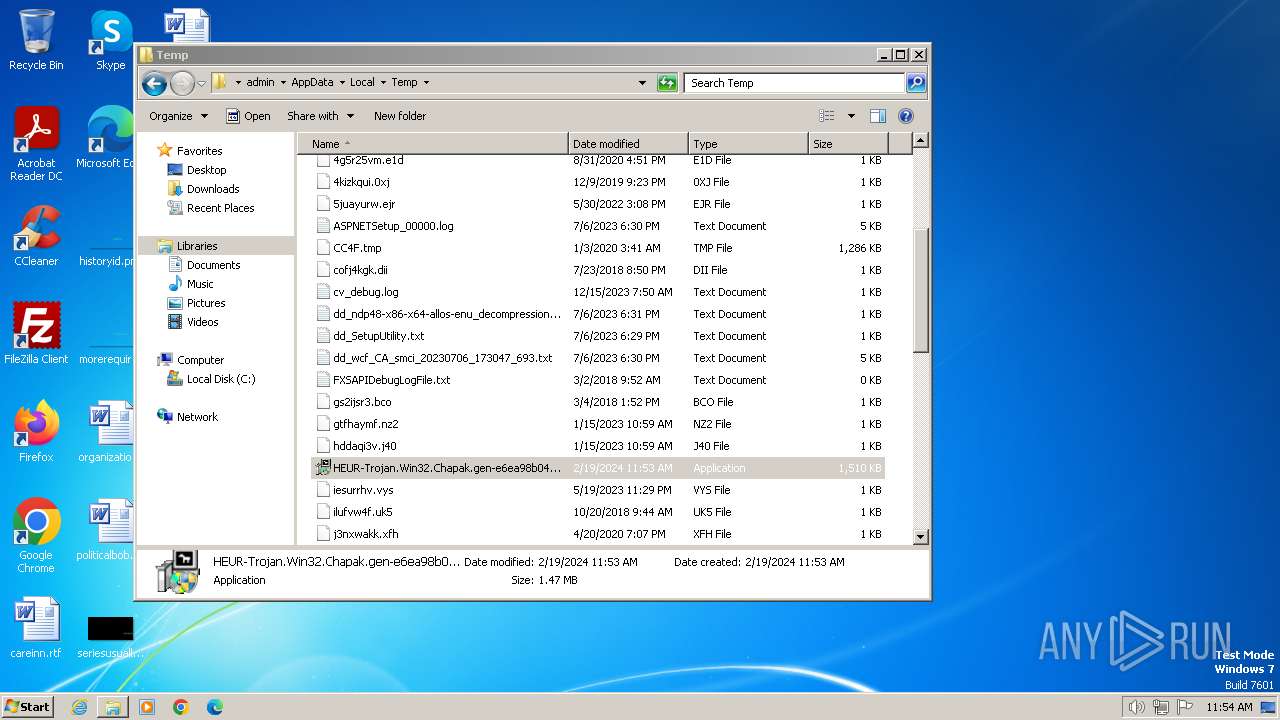
Task: Sort by Date modified column header
Action: 628,144
